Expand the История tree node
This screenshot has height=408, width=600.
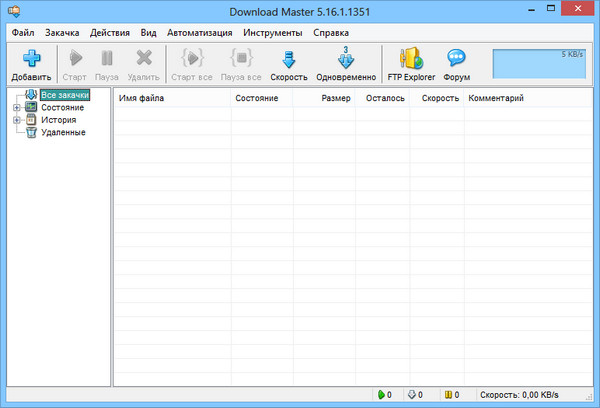click(16, 120)
